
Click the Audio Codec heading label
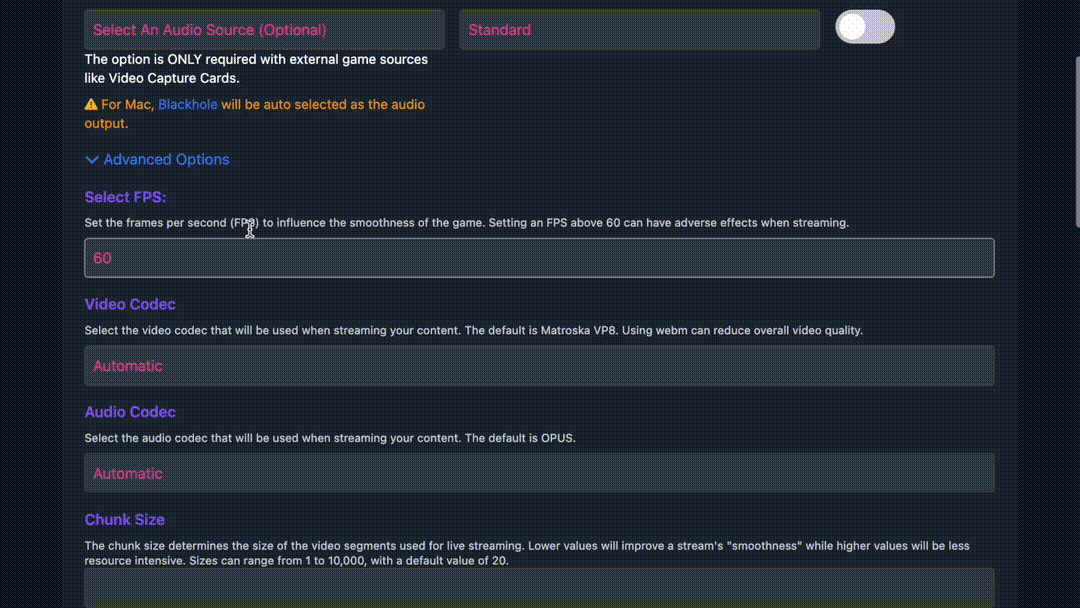(x=130, y=412)
